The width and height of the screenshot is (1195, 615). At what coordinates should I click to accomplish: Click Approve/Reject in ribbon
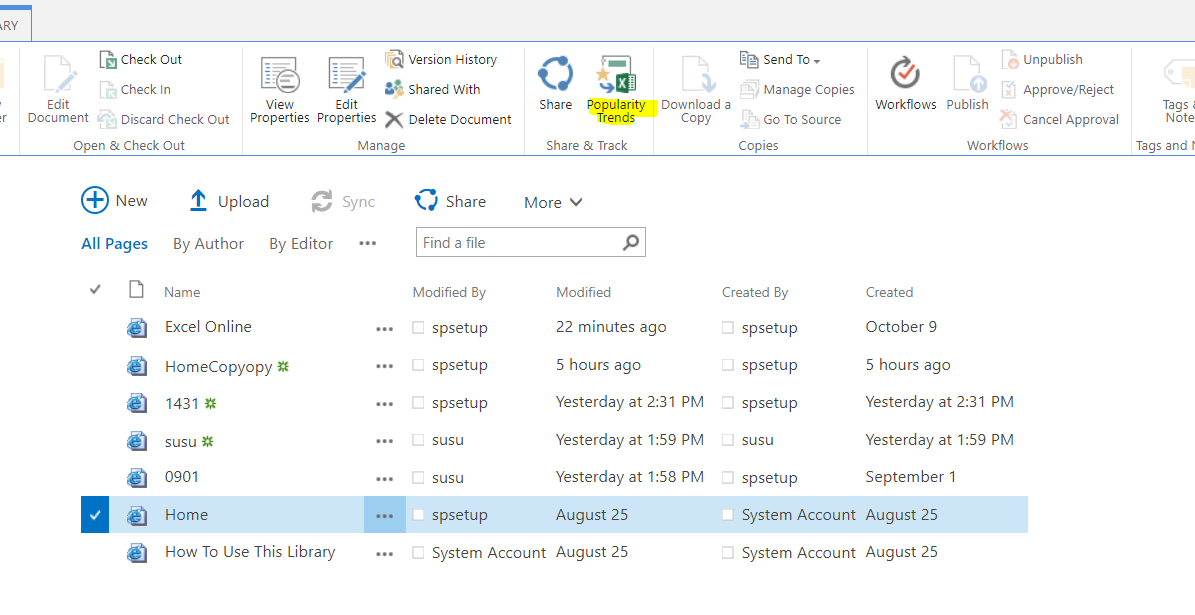(1057, 89)
